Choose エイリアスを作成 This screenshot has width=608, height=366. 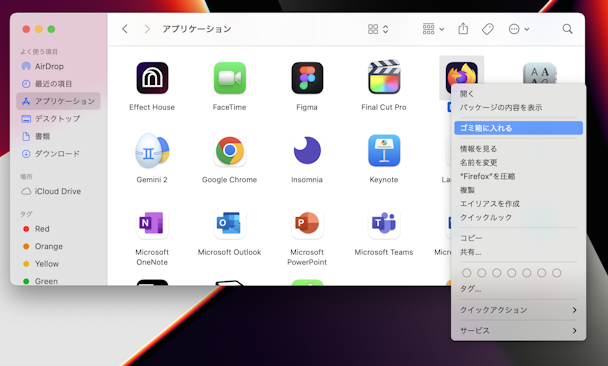(518, 204)
